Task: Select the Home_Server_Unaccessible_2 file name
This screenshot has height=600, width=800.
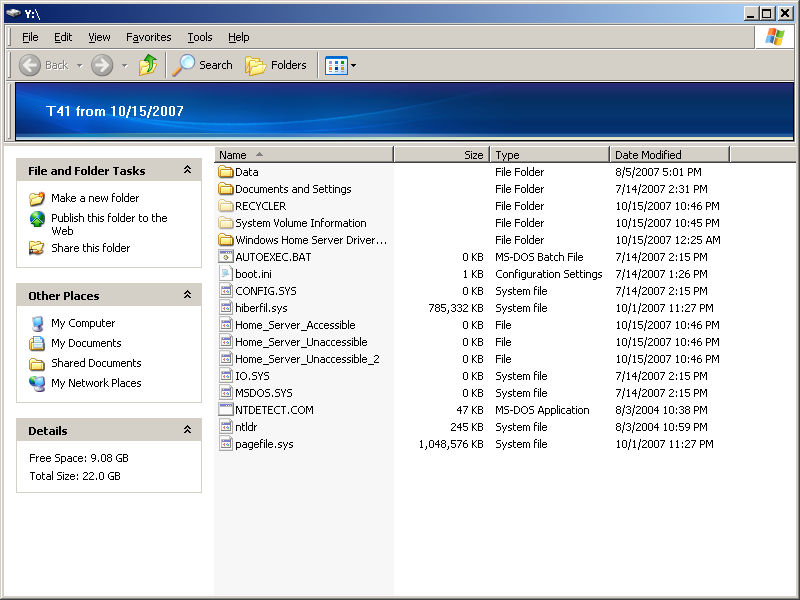Action: [x=307, y=359]
